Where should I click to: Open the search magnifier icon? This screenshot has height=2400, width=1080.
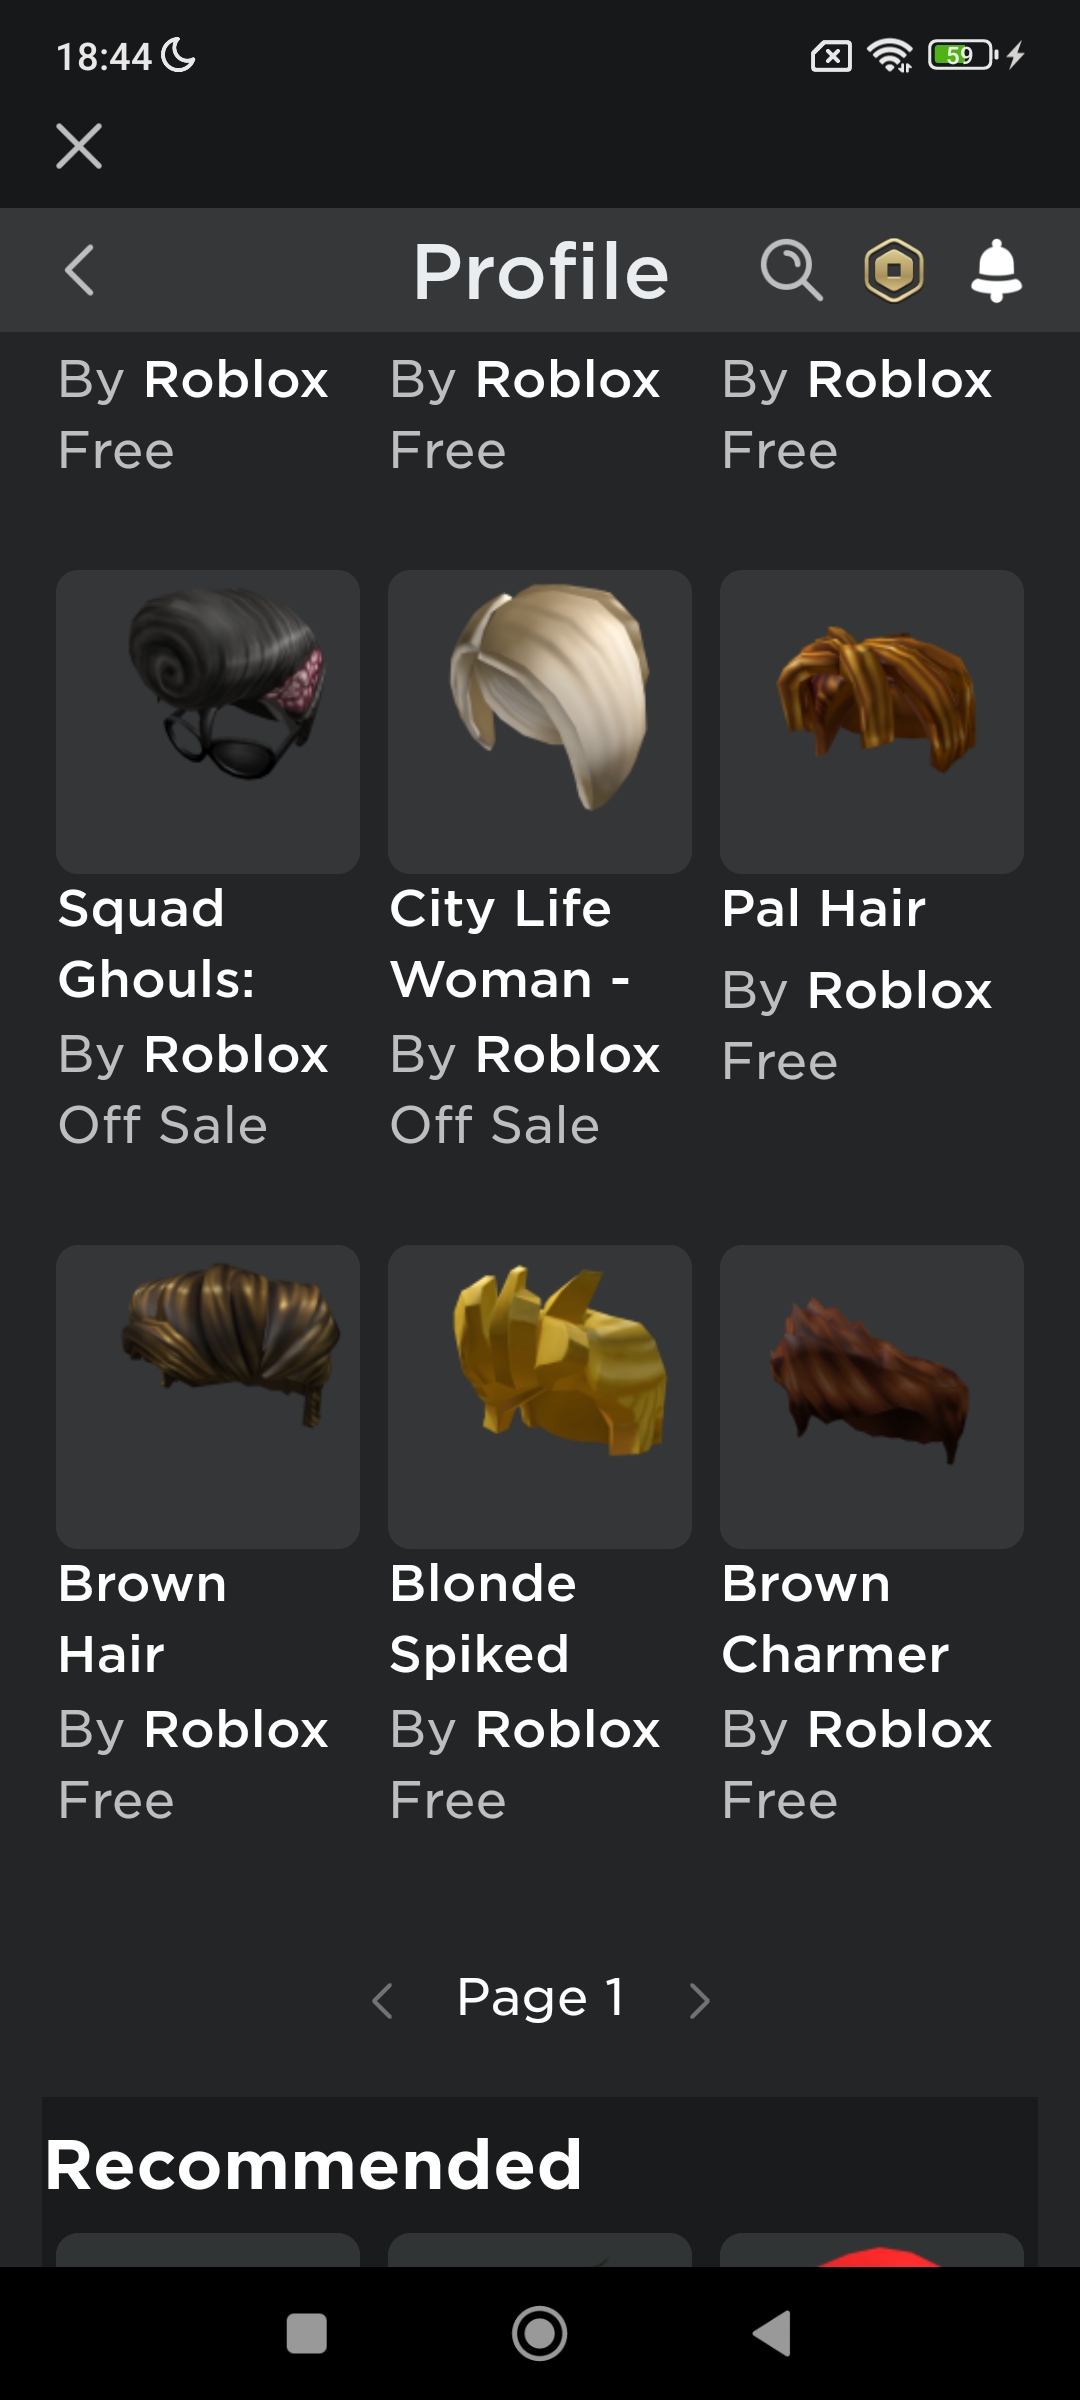[791, 270]
